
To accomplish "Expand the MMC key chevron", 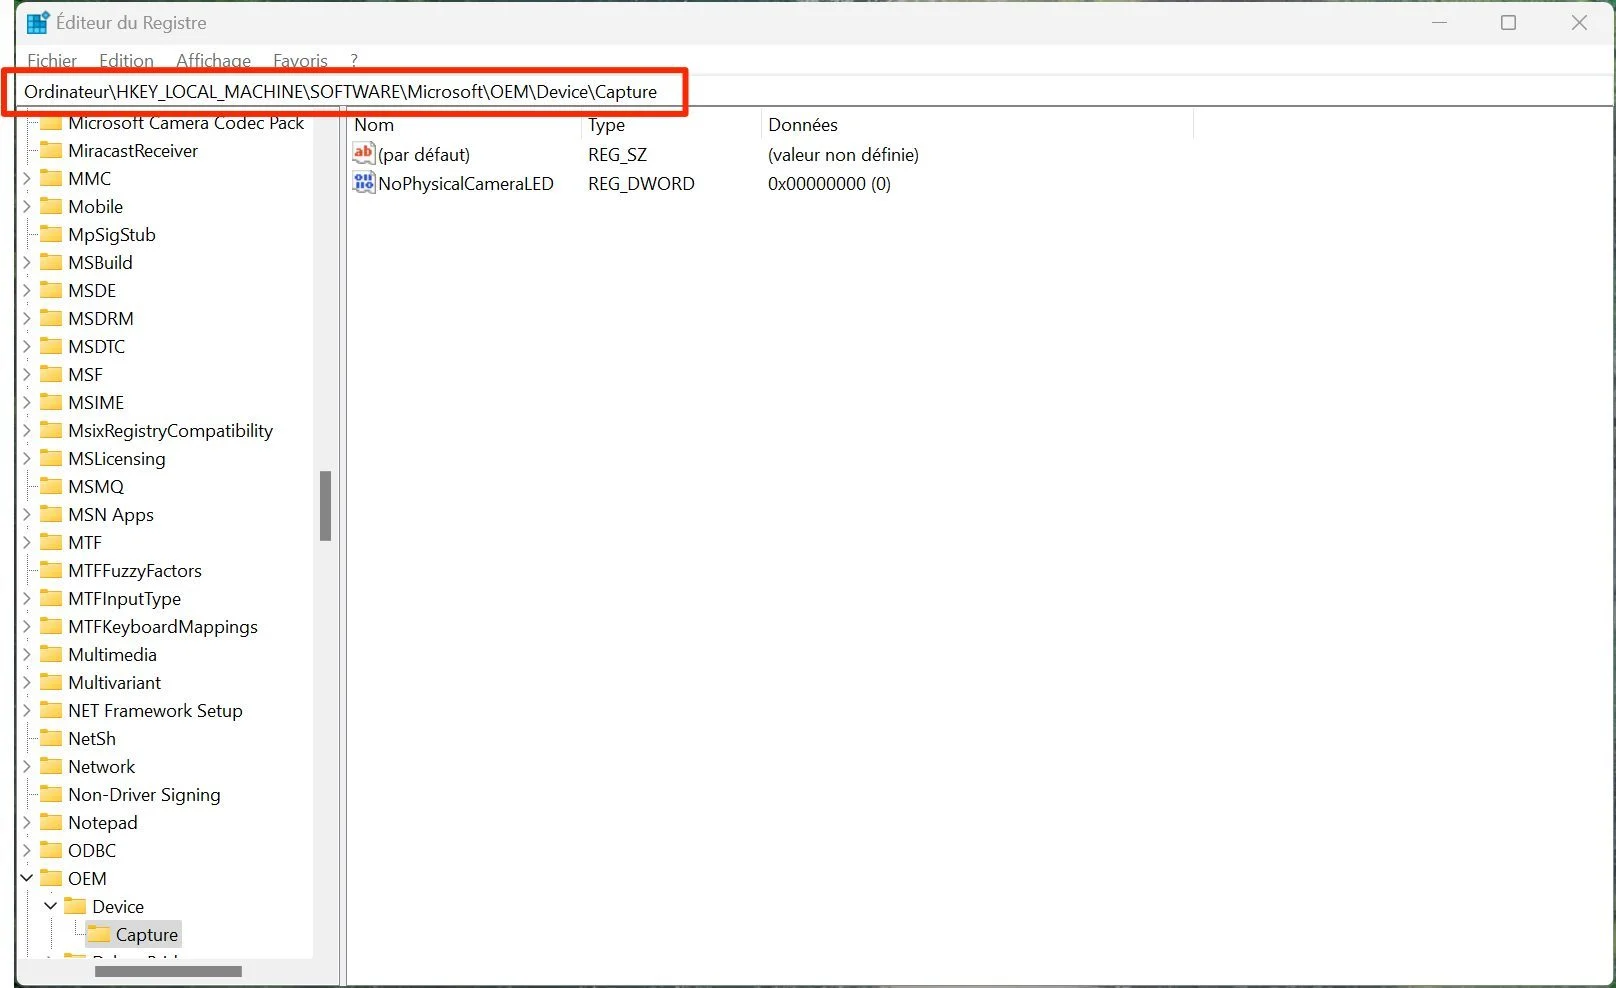I will tap(27, 178).
